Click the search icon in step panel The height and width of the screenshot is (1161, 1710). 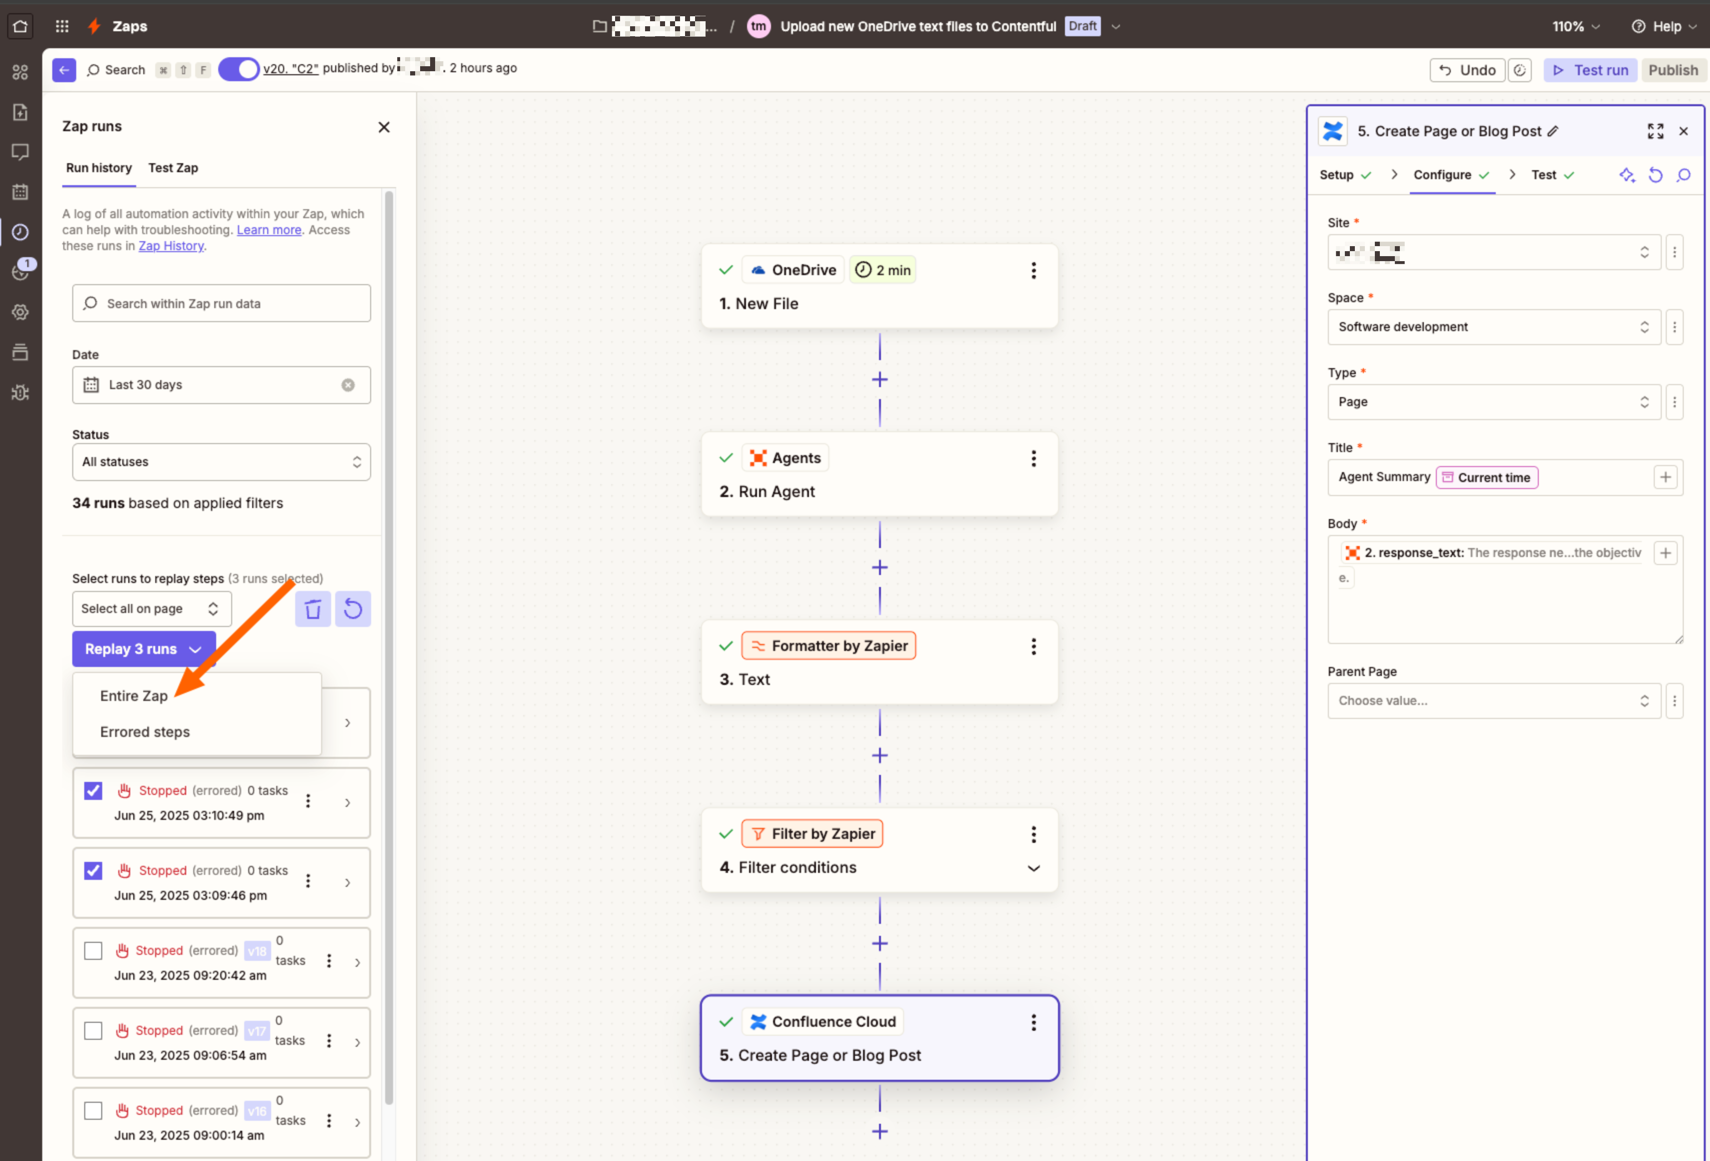[x=1684, y=175]
